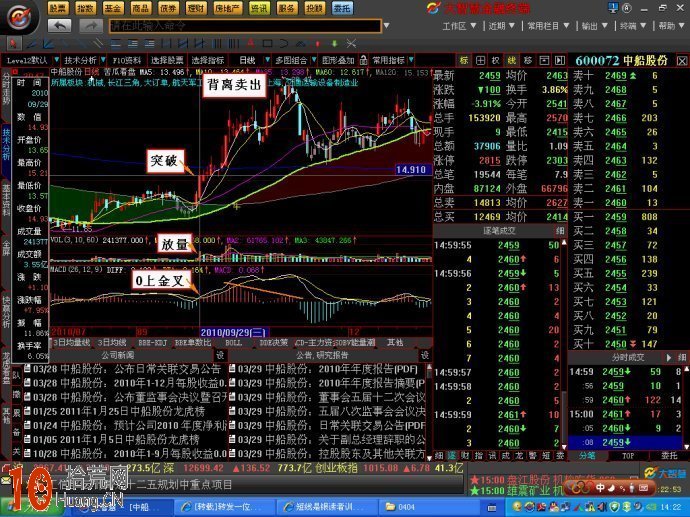Open the 帮助 menu
Viewport: 690px width, 517px height.
tap(671, 26)
